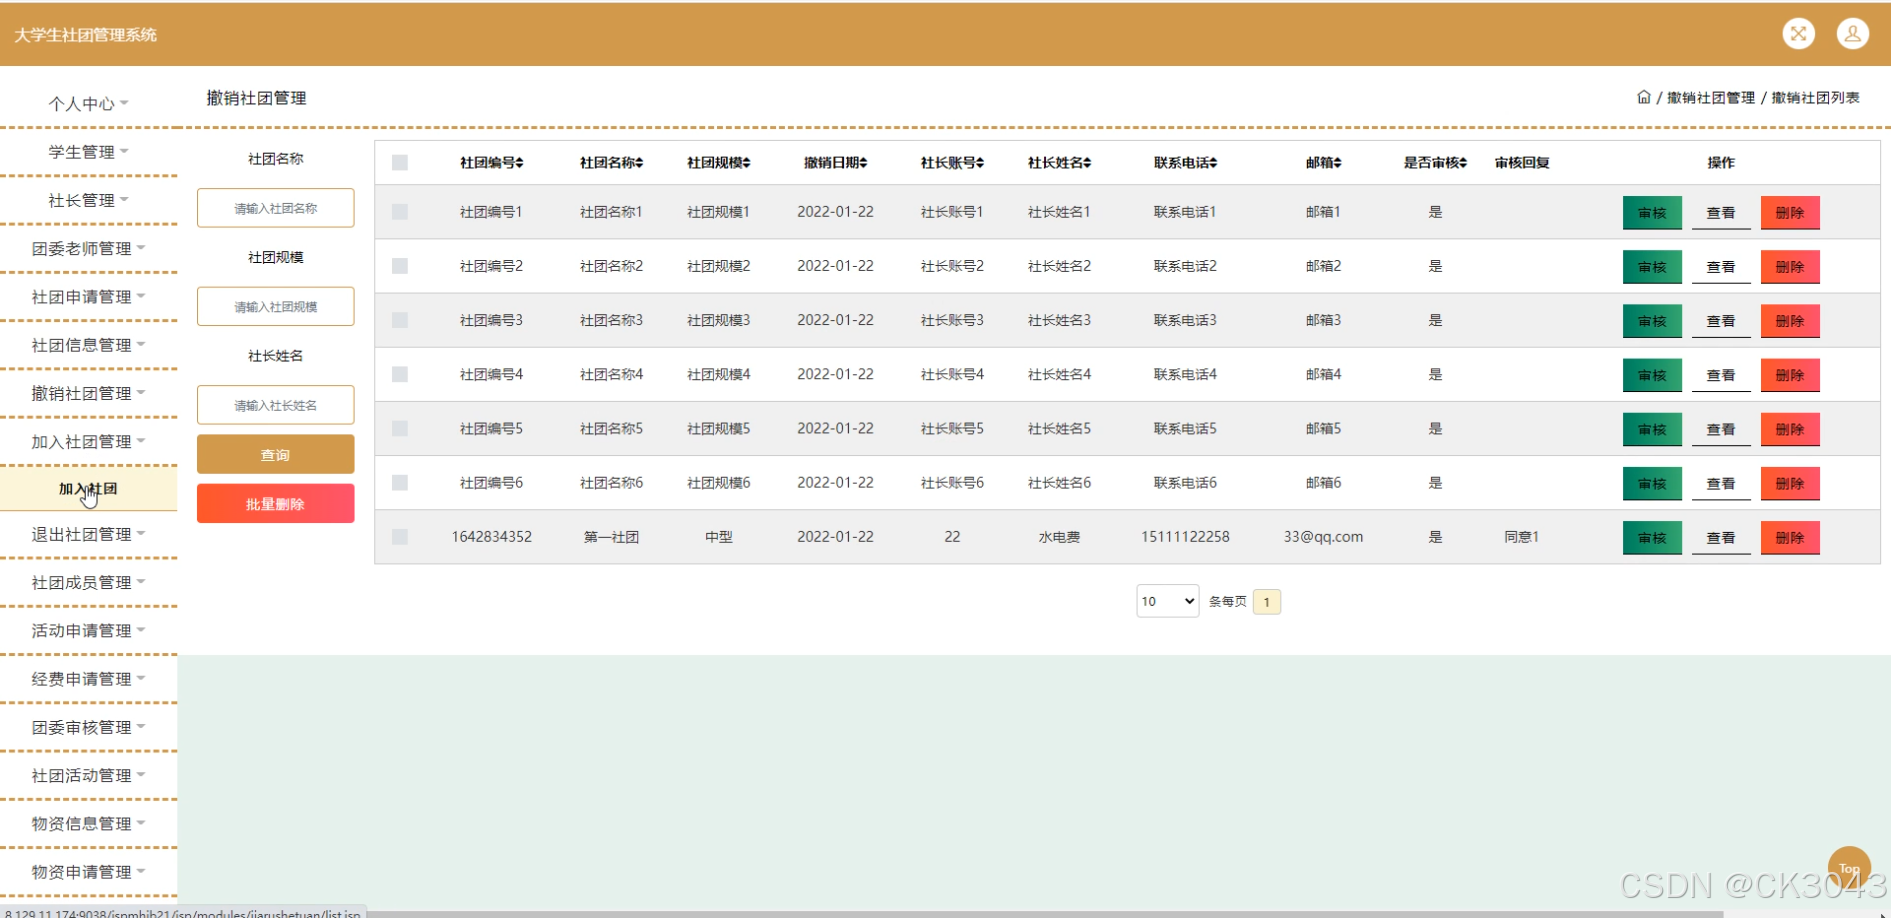Focus the 请输入社团名称 input field
Viewport: 1891px width, 918px height.
coord(275,208)
